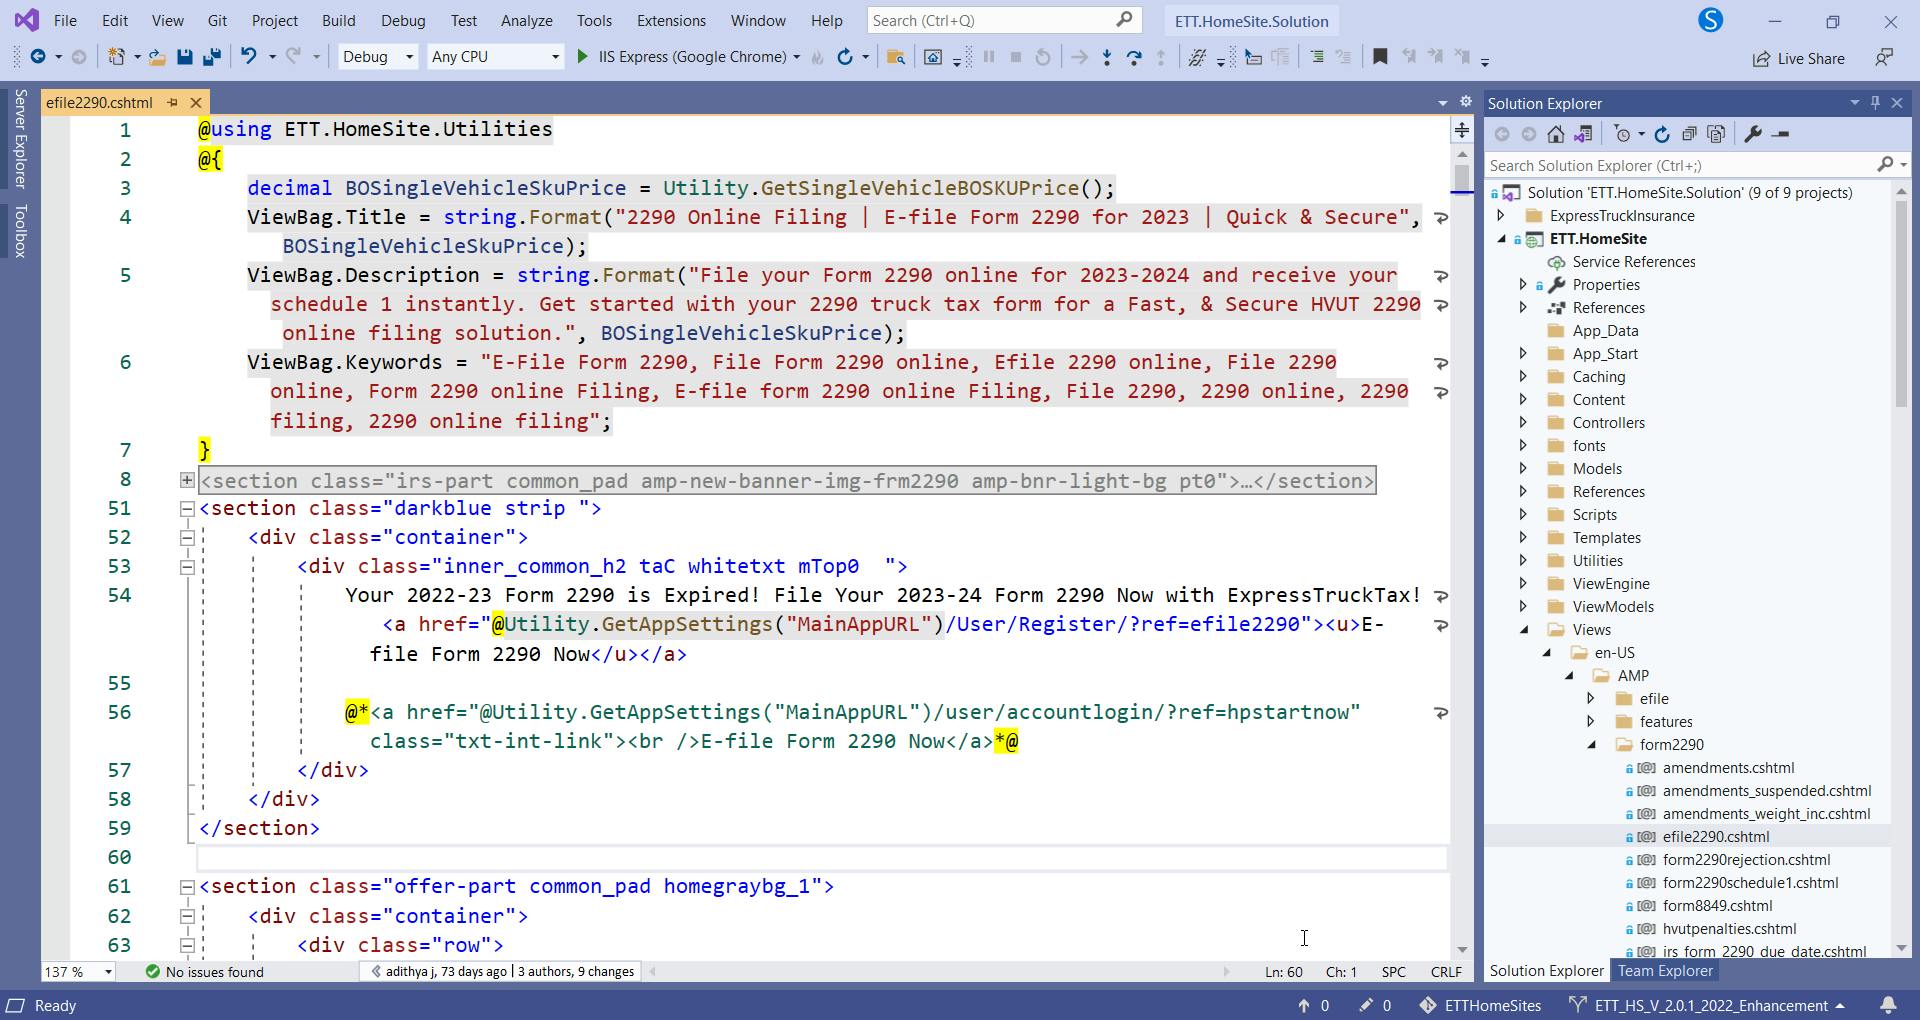Collapse the form2290 folder node
Viewport: 1920px width, 1020px height.
[x=1591, y=744]
